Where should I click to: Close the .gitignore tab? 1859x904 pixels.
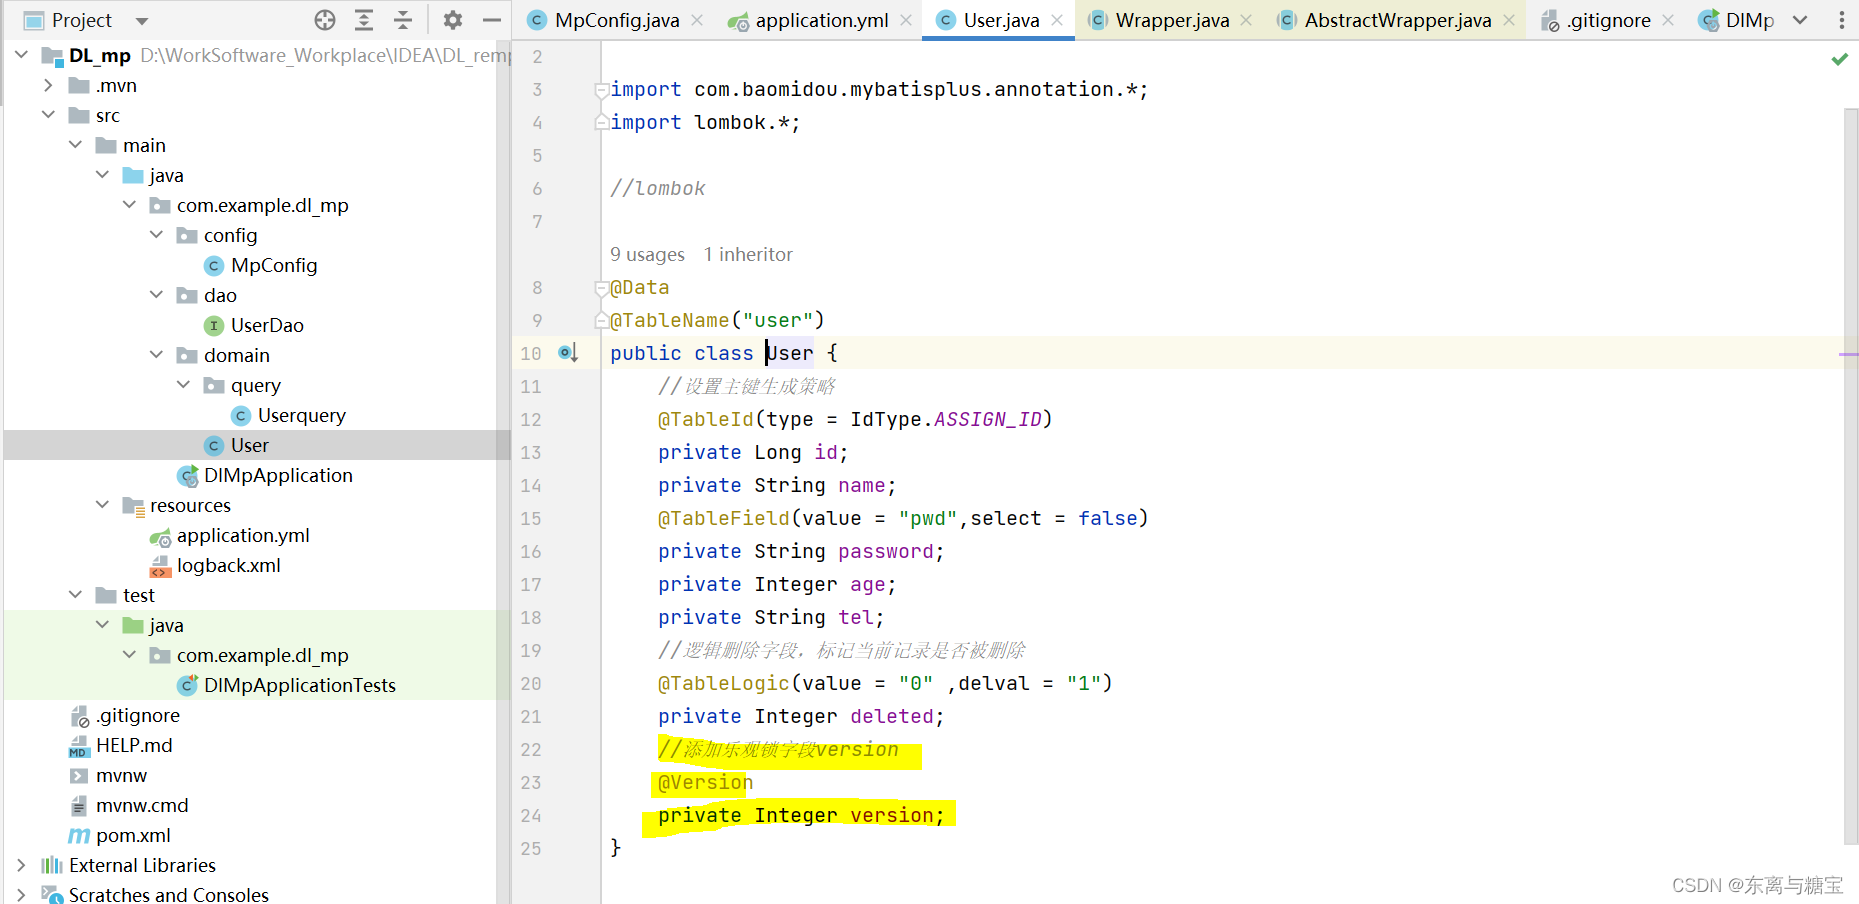click(1668, 20)
